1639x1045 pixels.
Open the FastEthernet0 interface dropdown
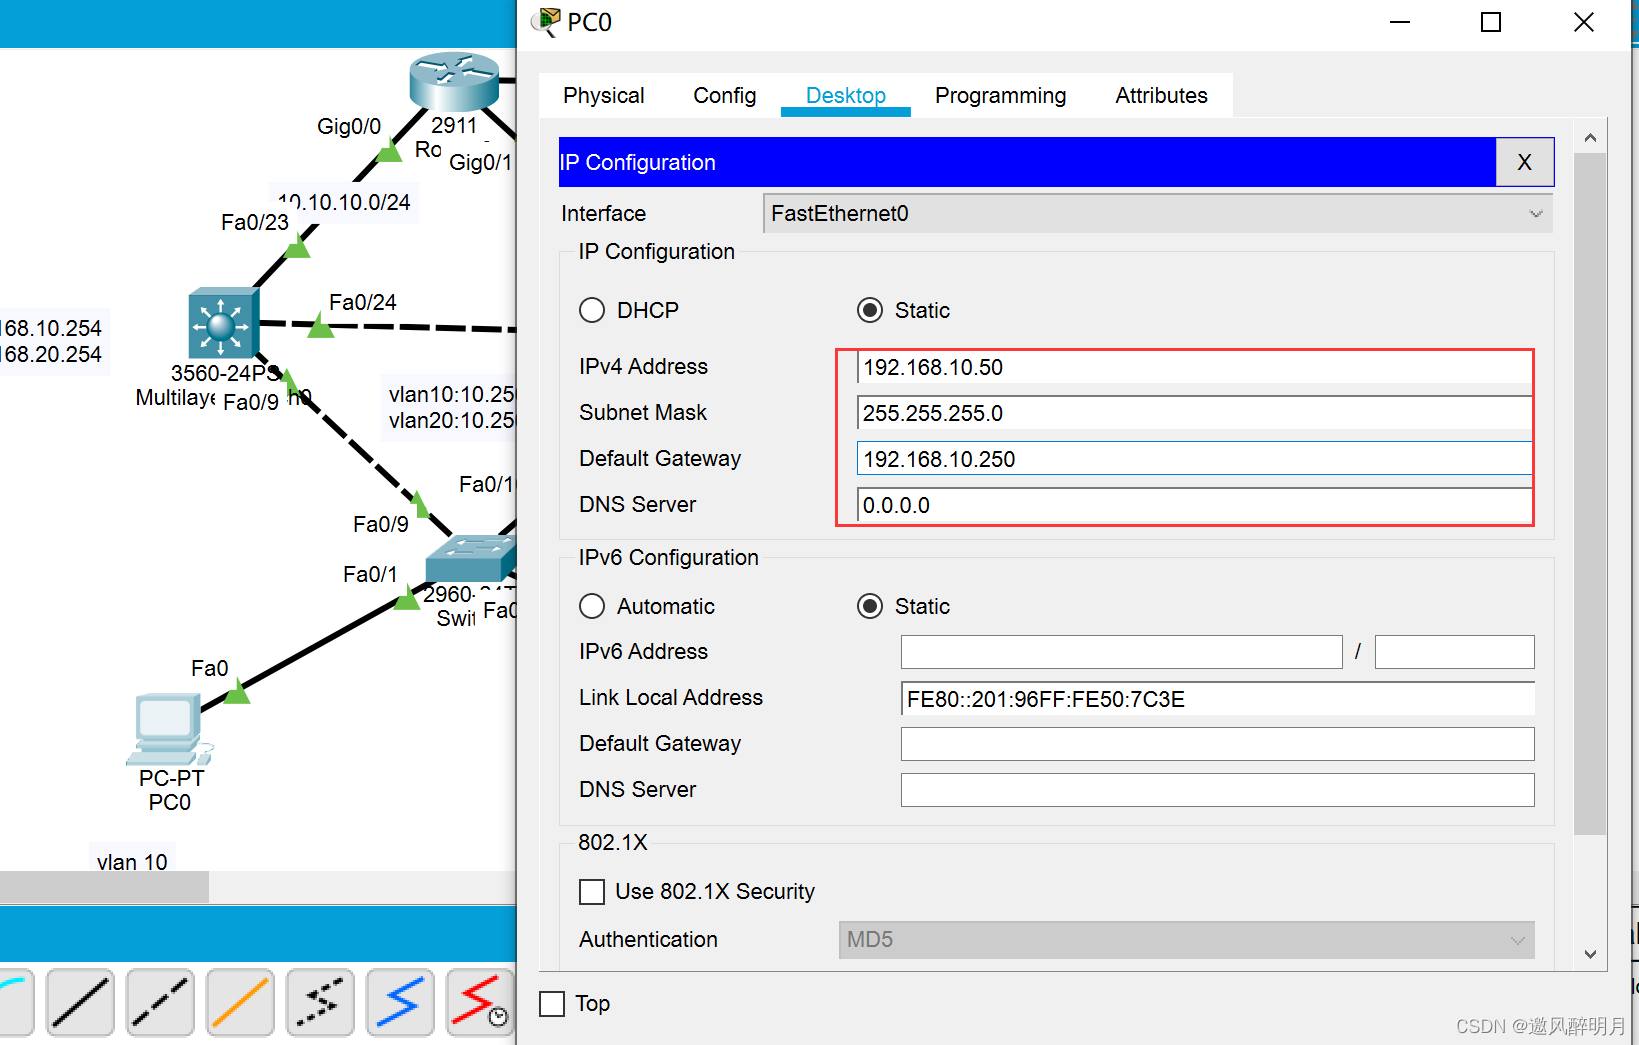tap(1157, 214)
